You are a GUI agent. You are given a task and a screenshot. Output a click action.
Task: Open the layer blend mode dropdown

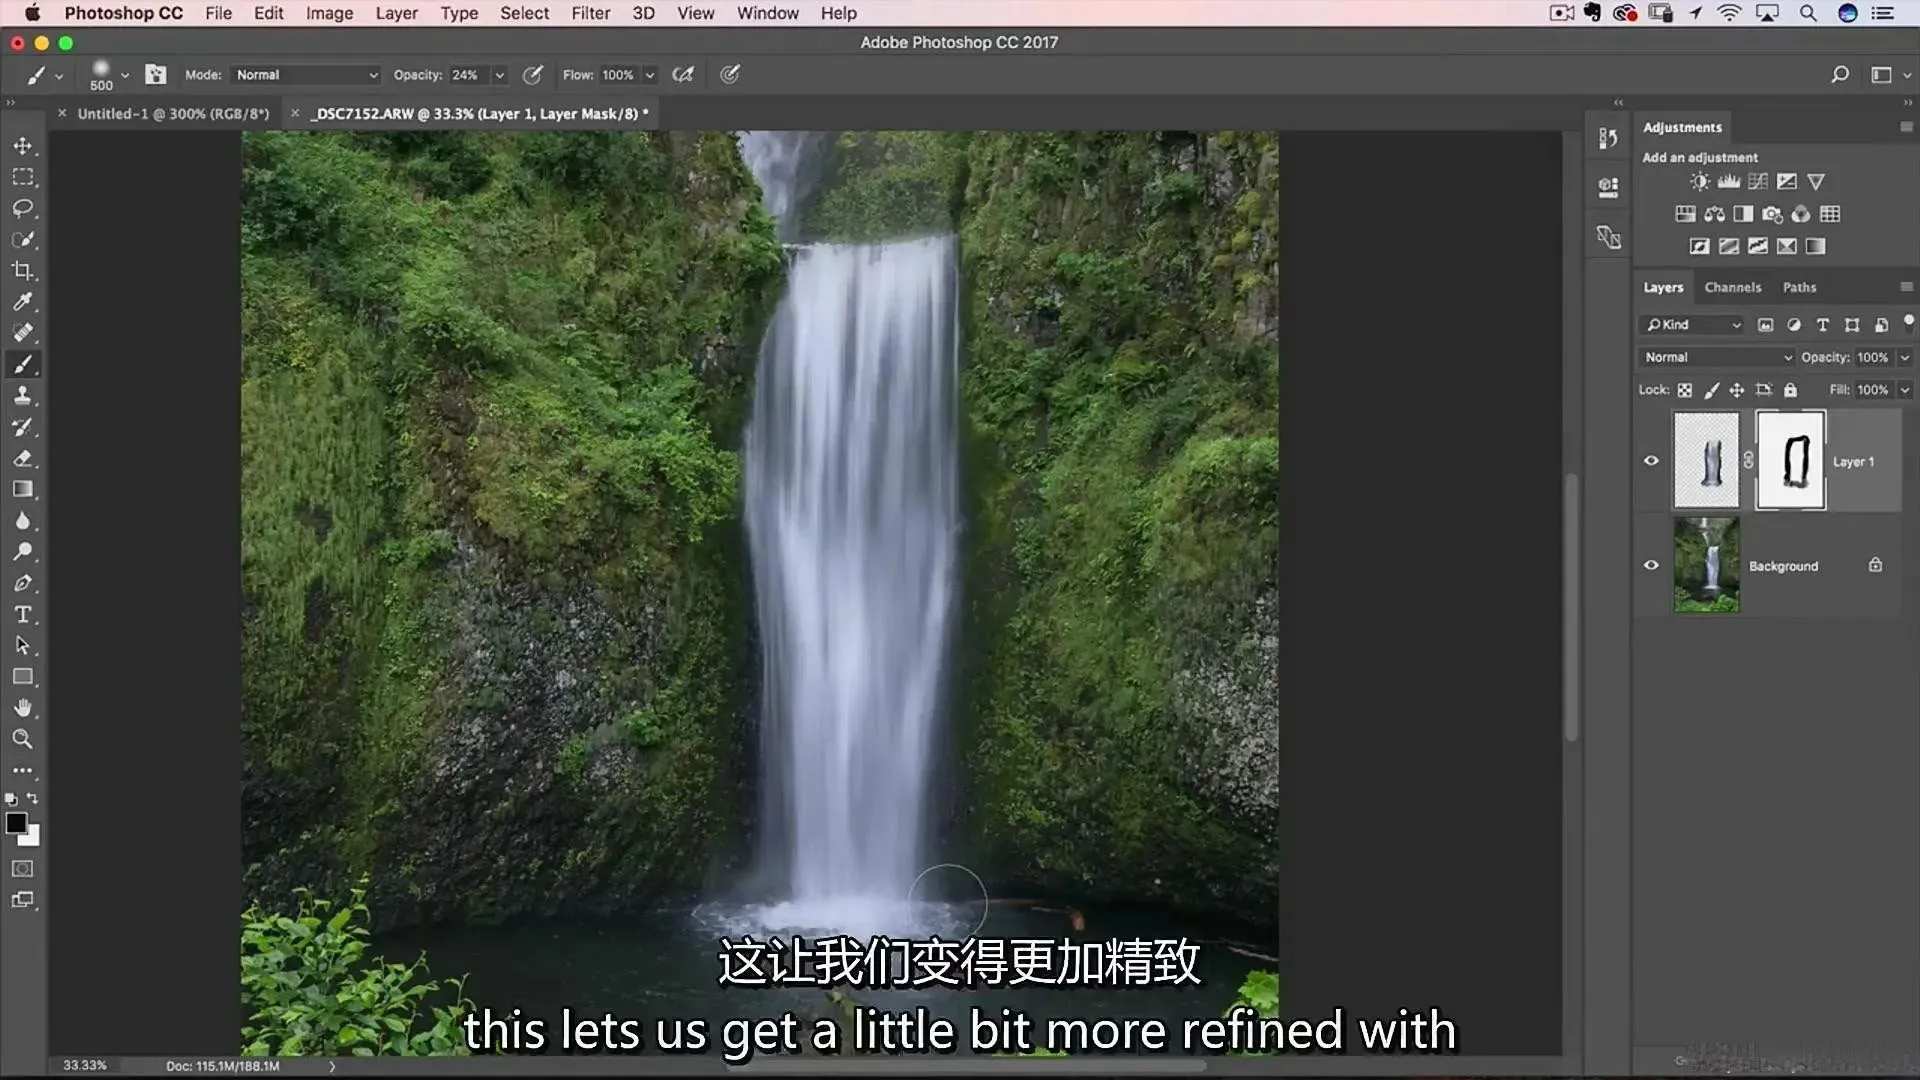pyautogui.click(x=1717, y=357)
